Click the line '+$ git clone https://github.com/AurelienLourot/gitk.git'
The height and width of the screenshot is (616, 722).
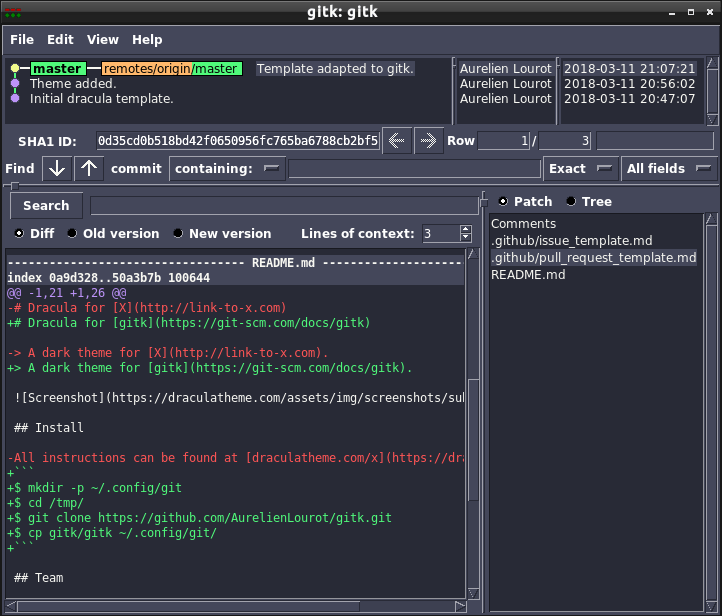pos(199,518)
